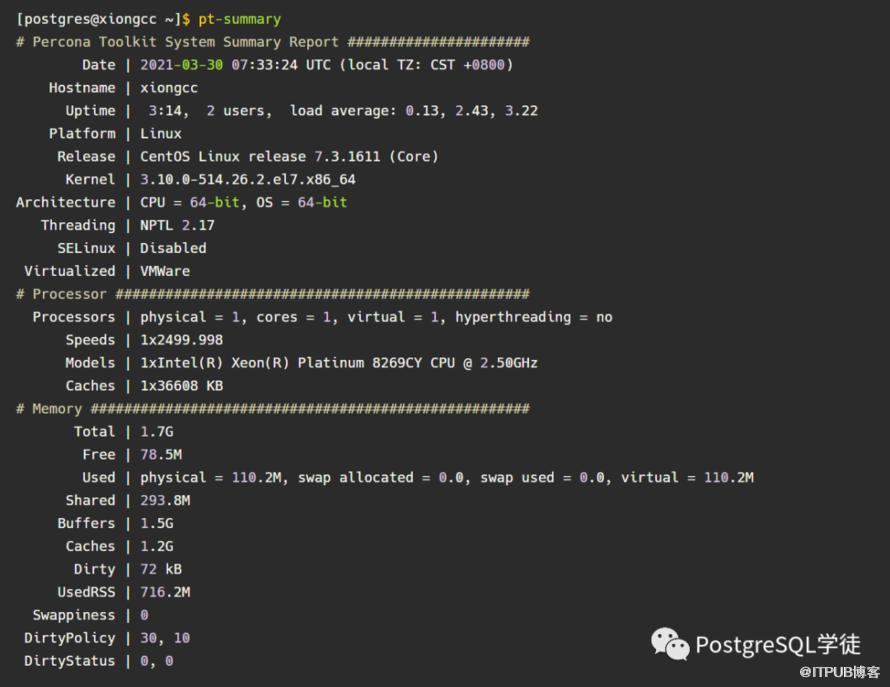Click the Total memory value 1.7G
Image resolution: width=890 pixels, height=687 pixels.
(156, 432)
